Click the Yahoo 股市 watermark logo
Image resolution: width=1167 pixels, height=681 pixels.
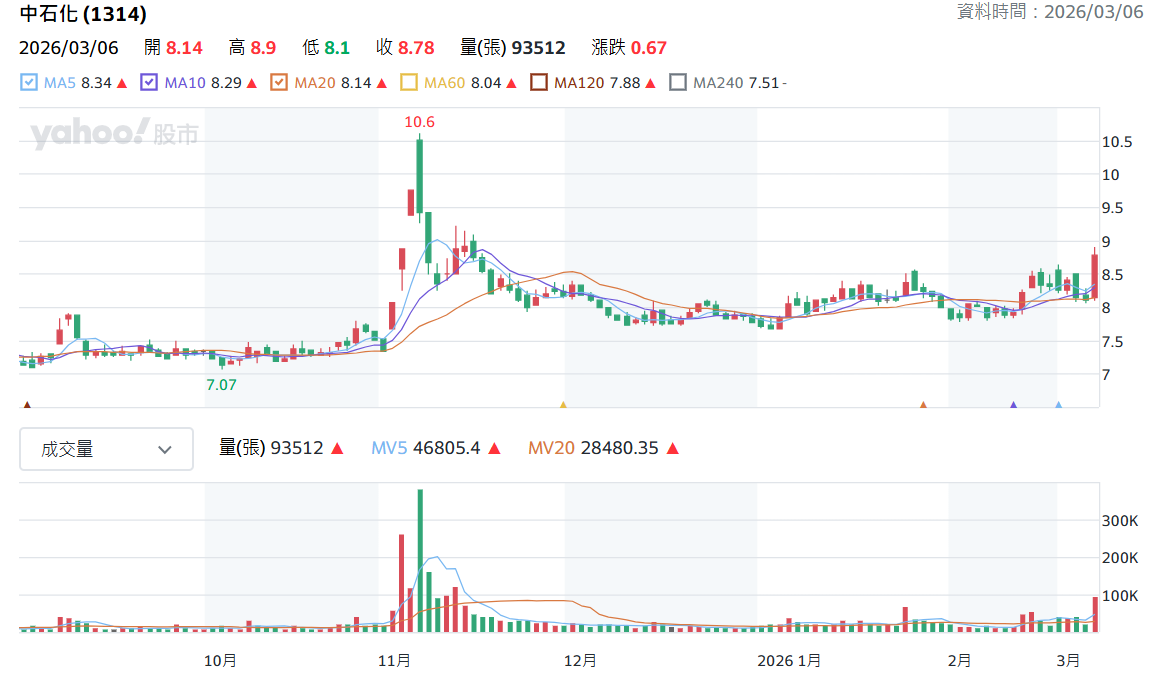click(115, 134)
